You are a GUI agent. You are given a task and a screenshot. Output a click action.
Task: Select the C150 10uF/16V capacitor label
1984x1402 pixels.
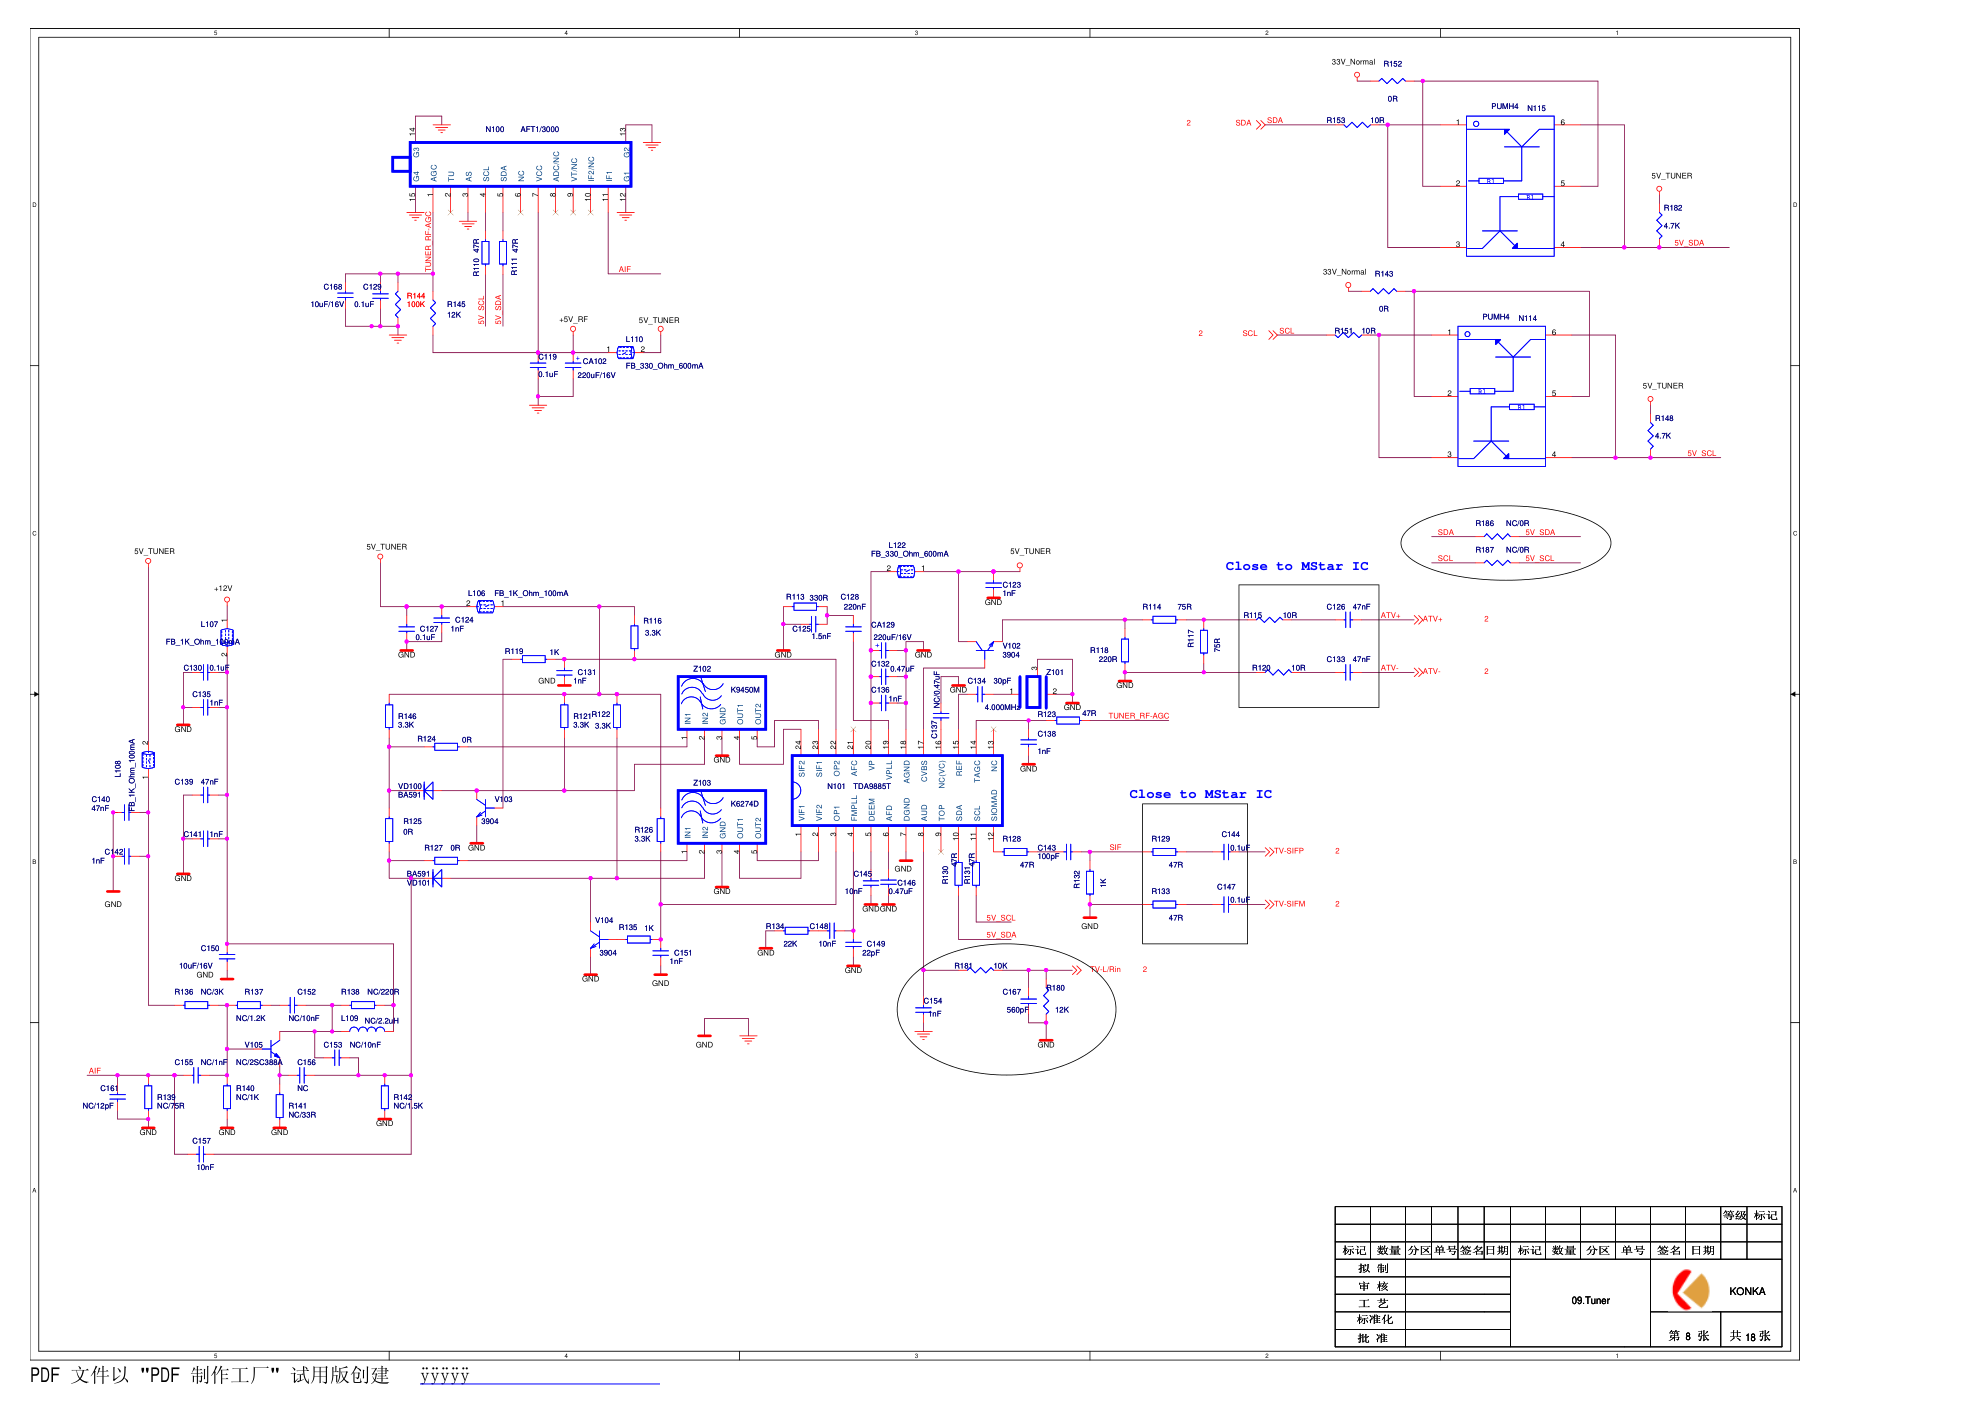200,957
